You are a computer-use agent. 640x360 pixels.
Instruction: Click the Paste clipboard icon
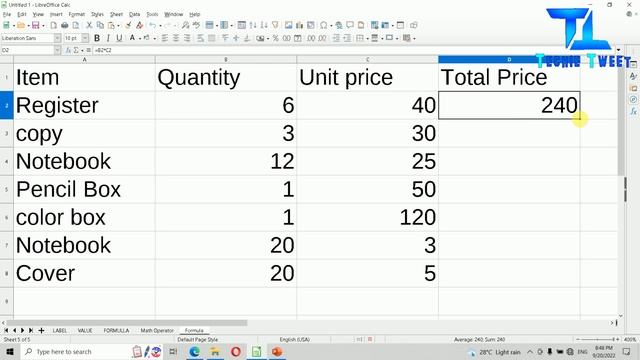(111, 25)
